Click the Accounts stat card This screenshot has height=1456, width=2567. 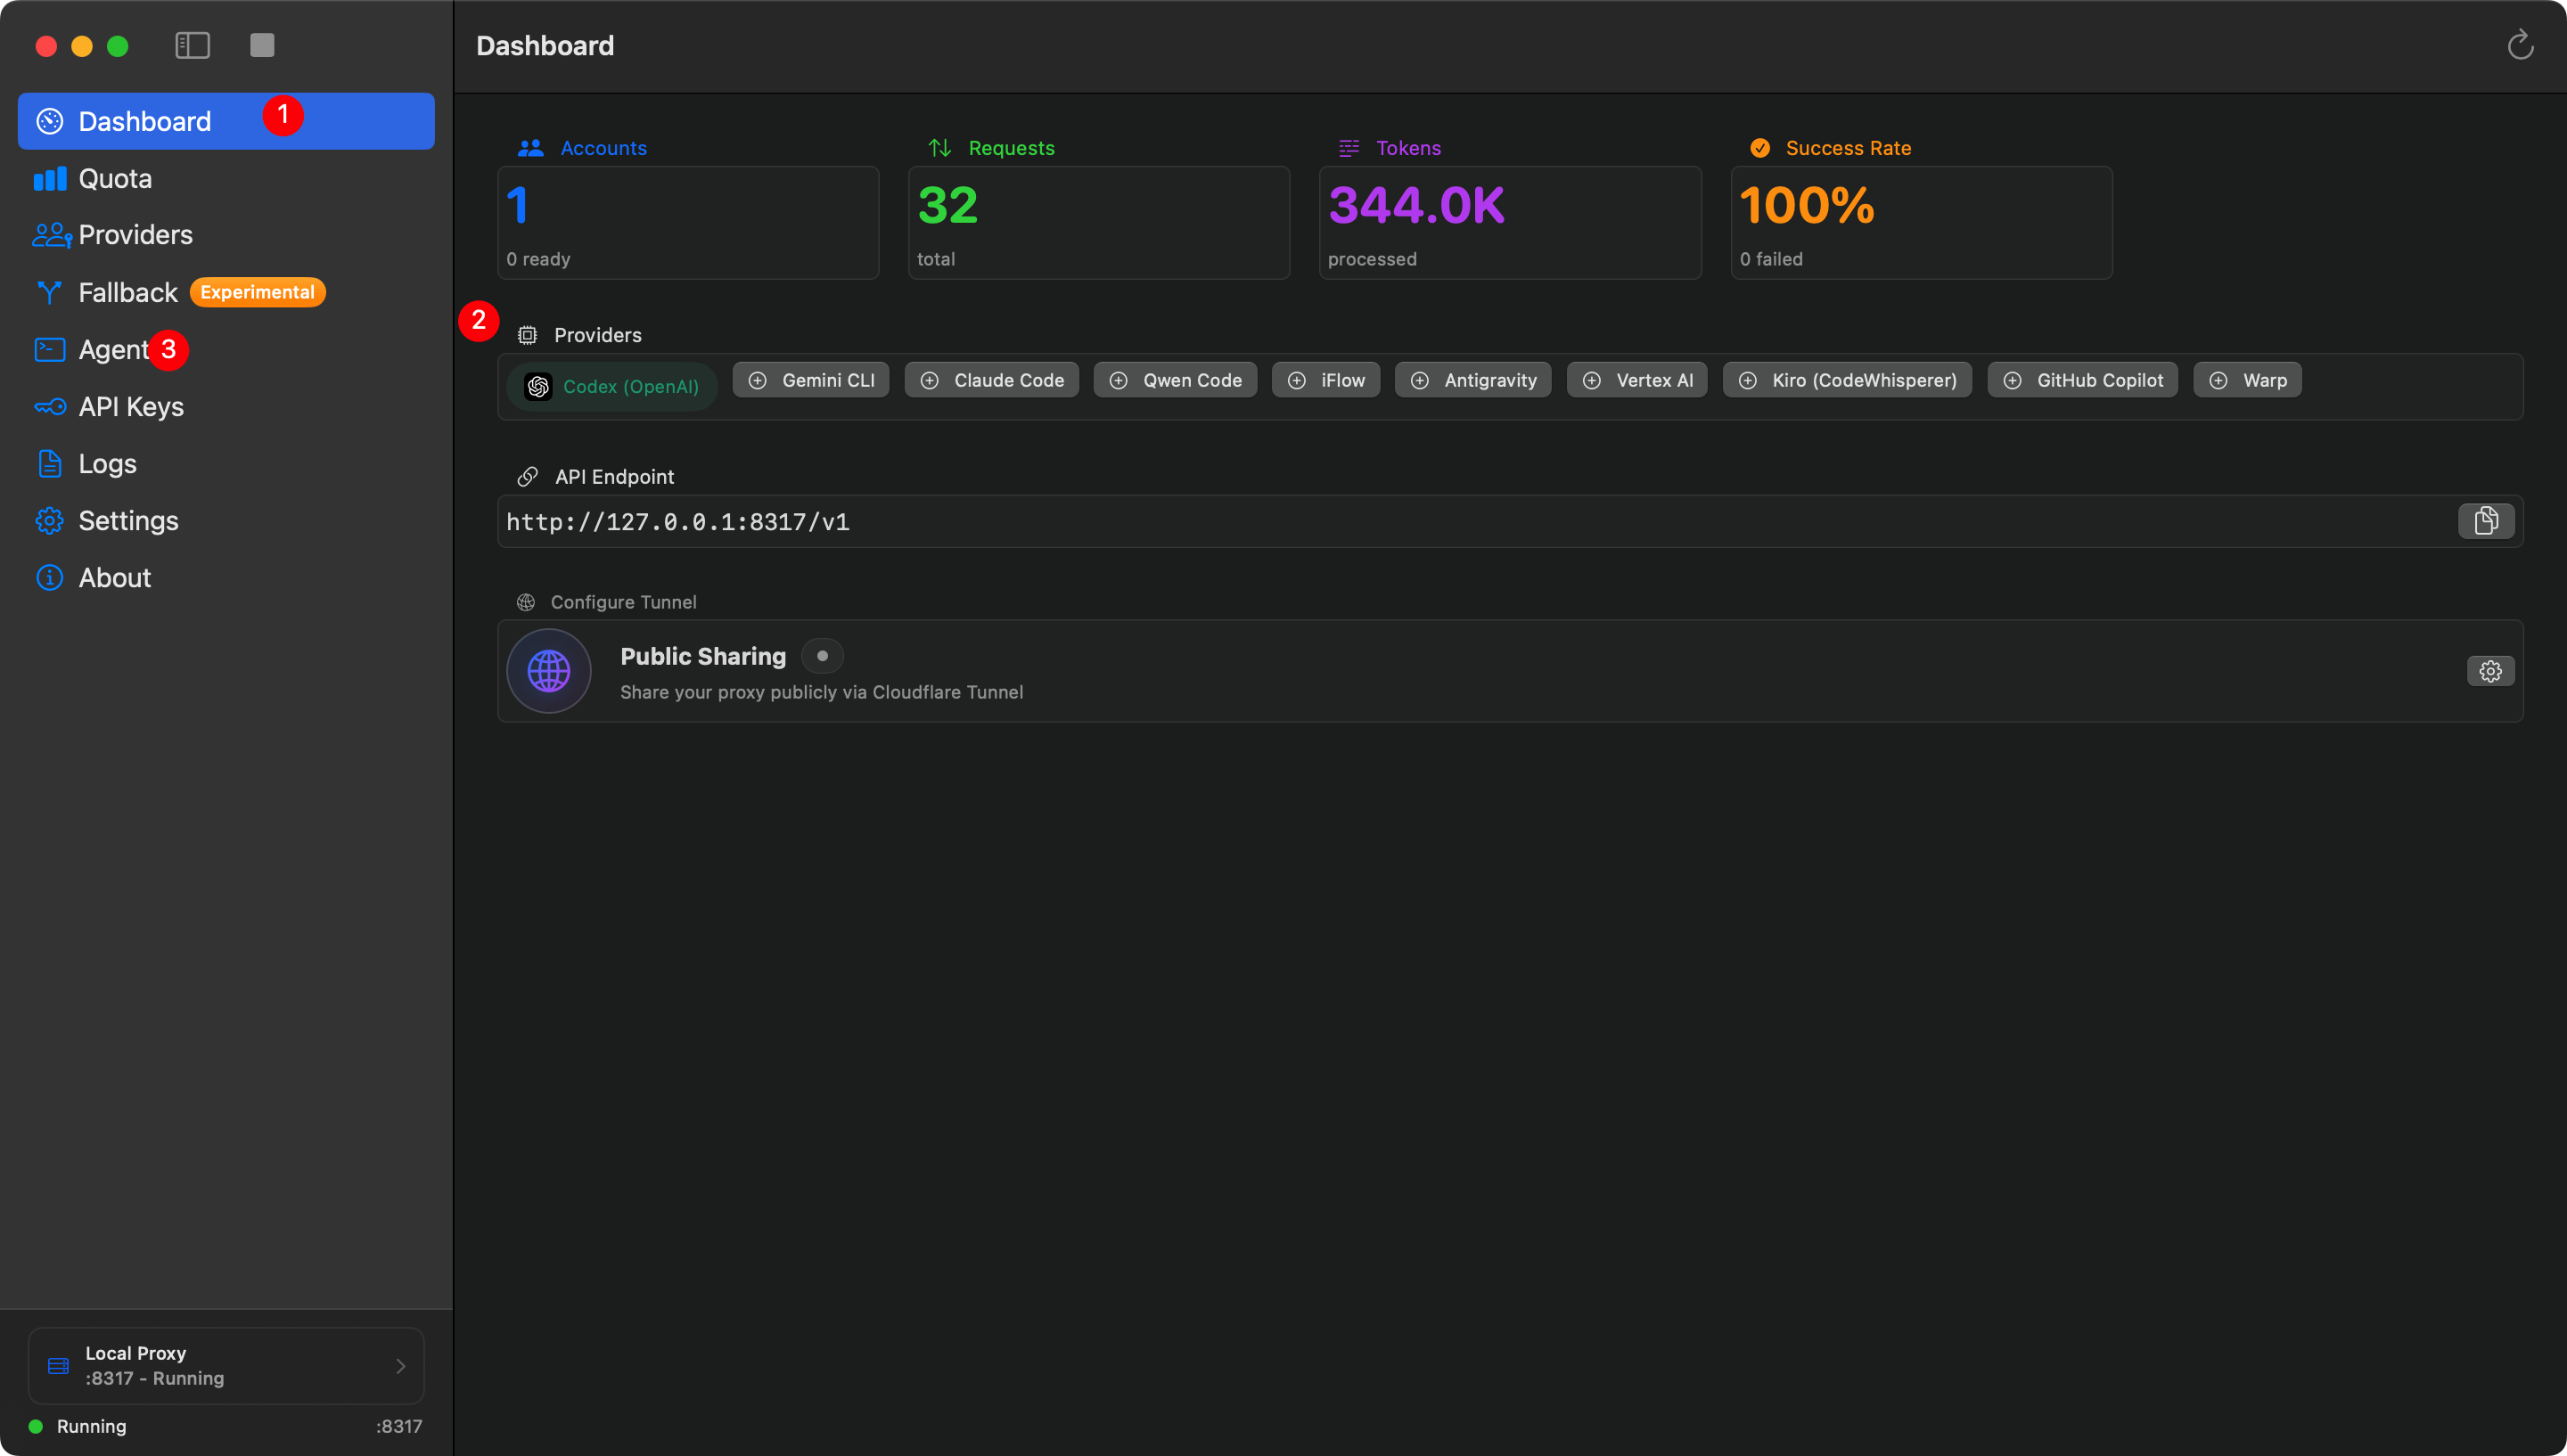[688, 222]
